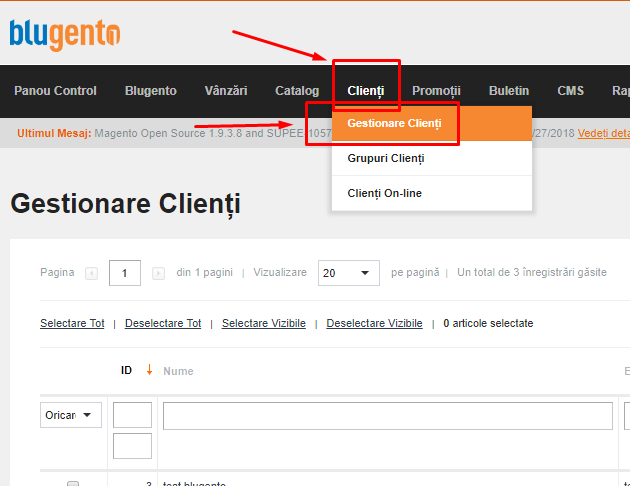Focus the ID from filter field
Screen dimensions: 630x486
[x=132, y=415]
